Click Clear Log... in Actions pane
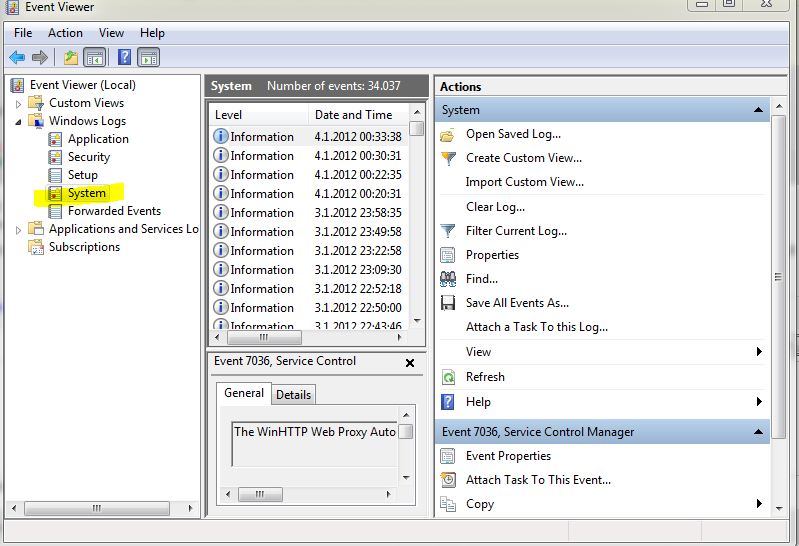The width and height of the screenshot is (799, 546). click(x=495, y=207)
